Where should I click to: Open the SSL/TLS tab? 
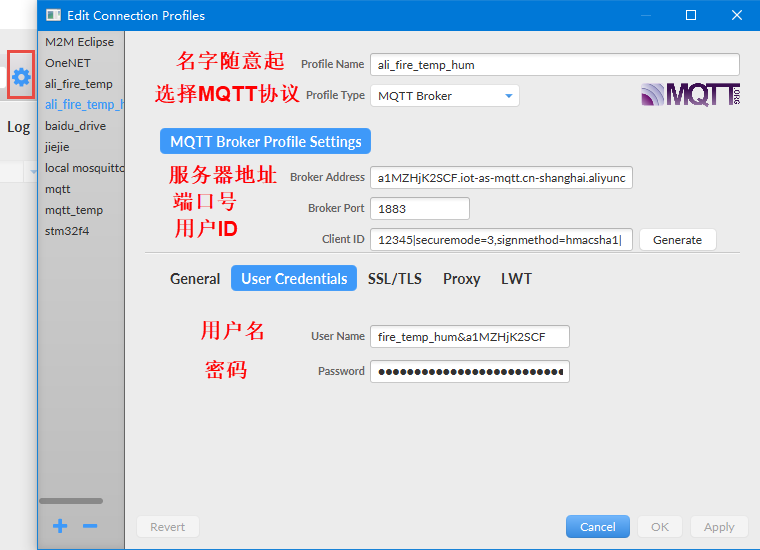click(x=395, y=279)
